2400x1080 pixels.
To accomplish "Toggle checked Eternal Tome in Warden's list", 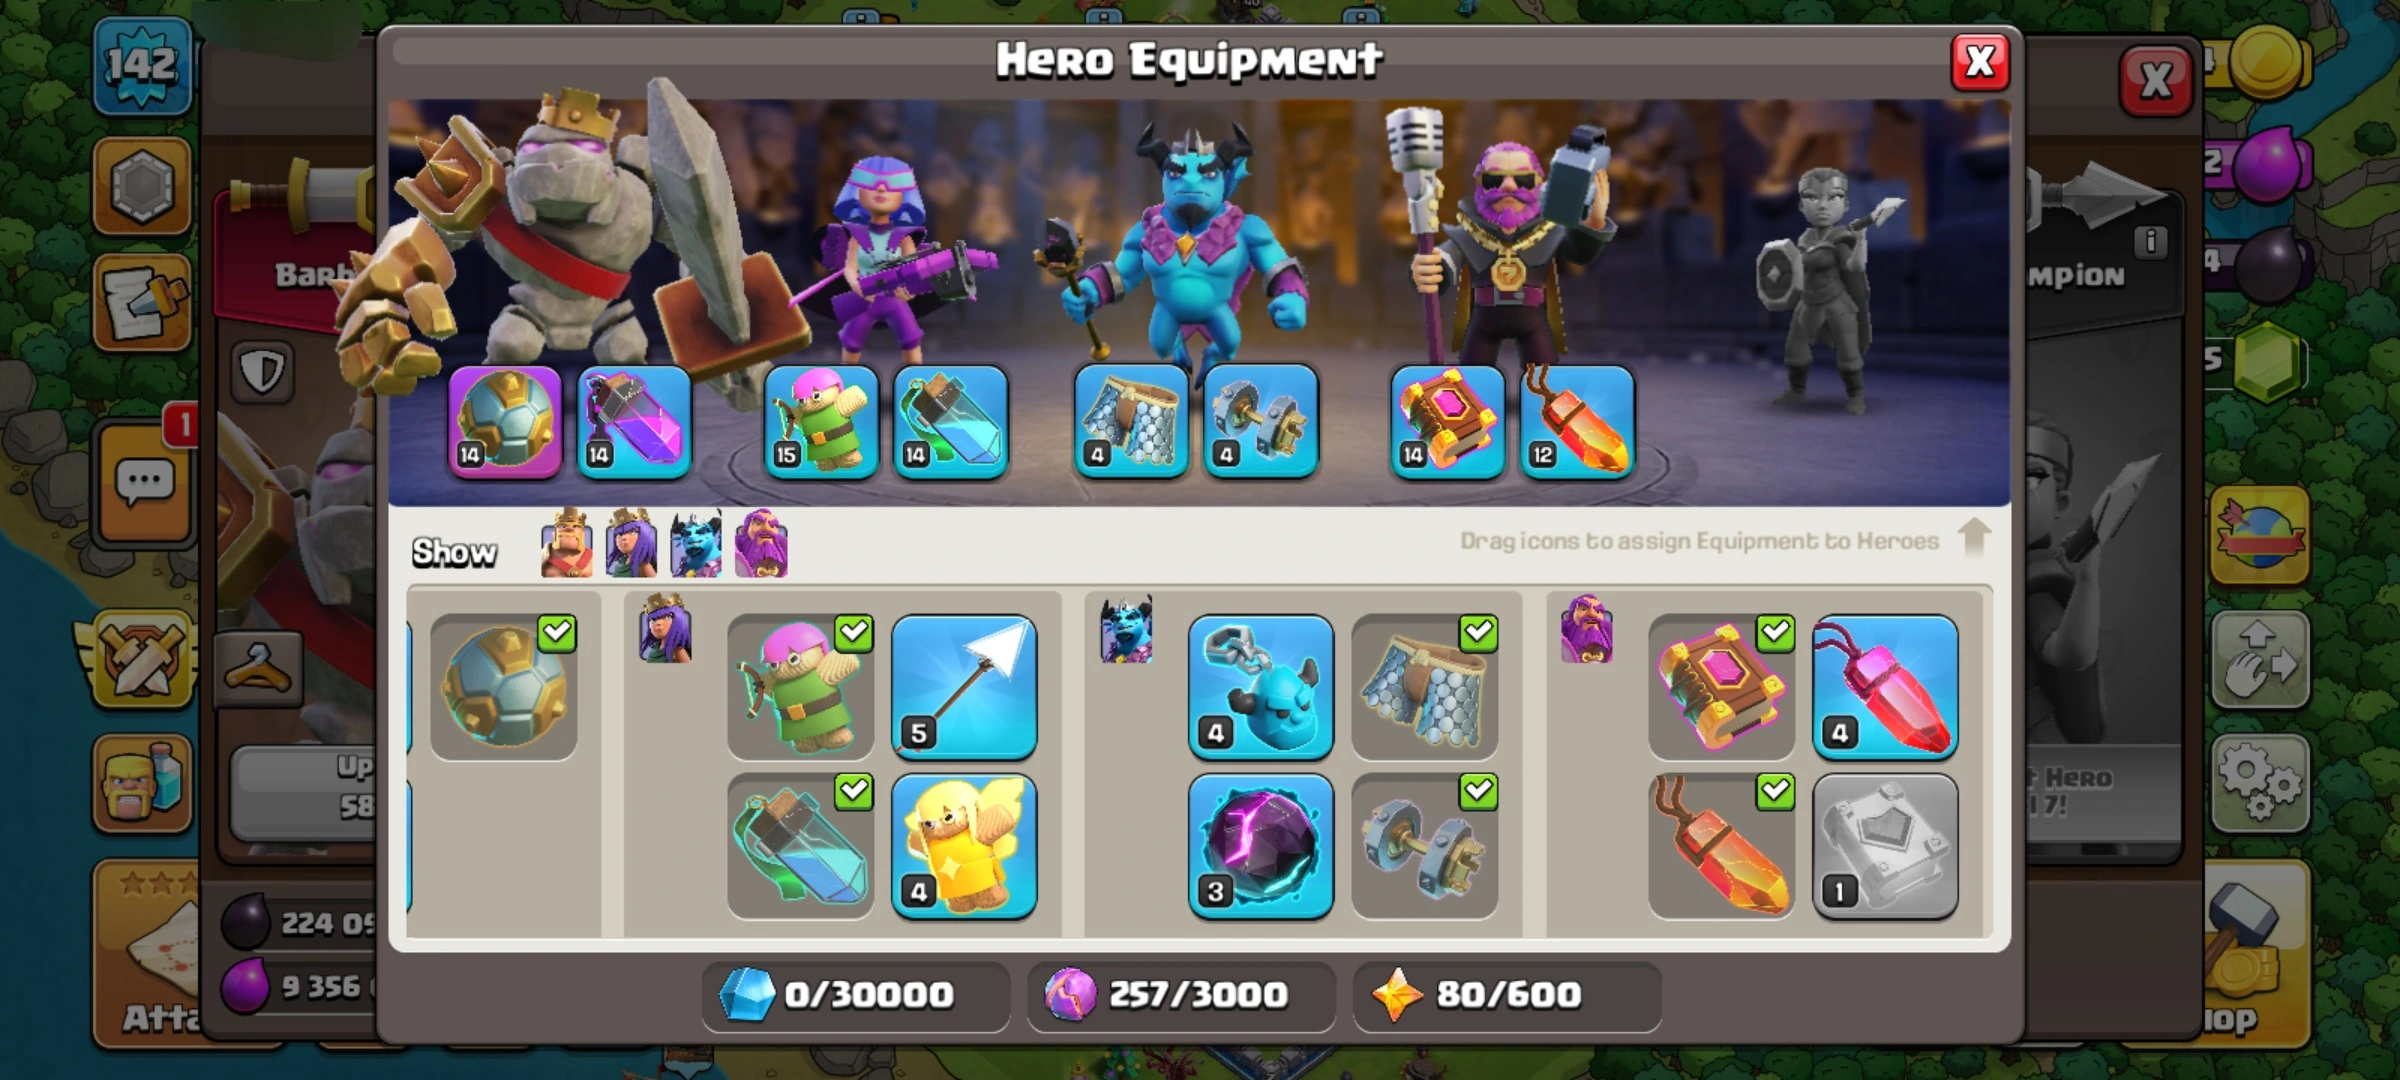I will tap(1721, 687).
